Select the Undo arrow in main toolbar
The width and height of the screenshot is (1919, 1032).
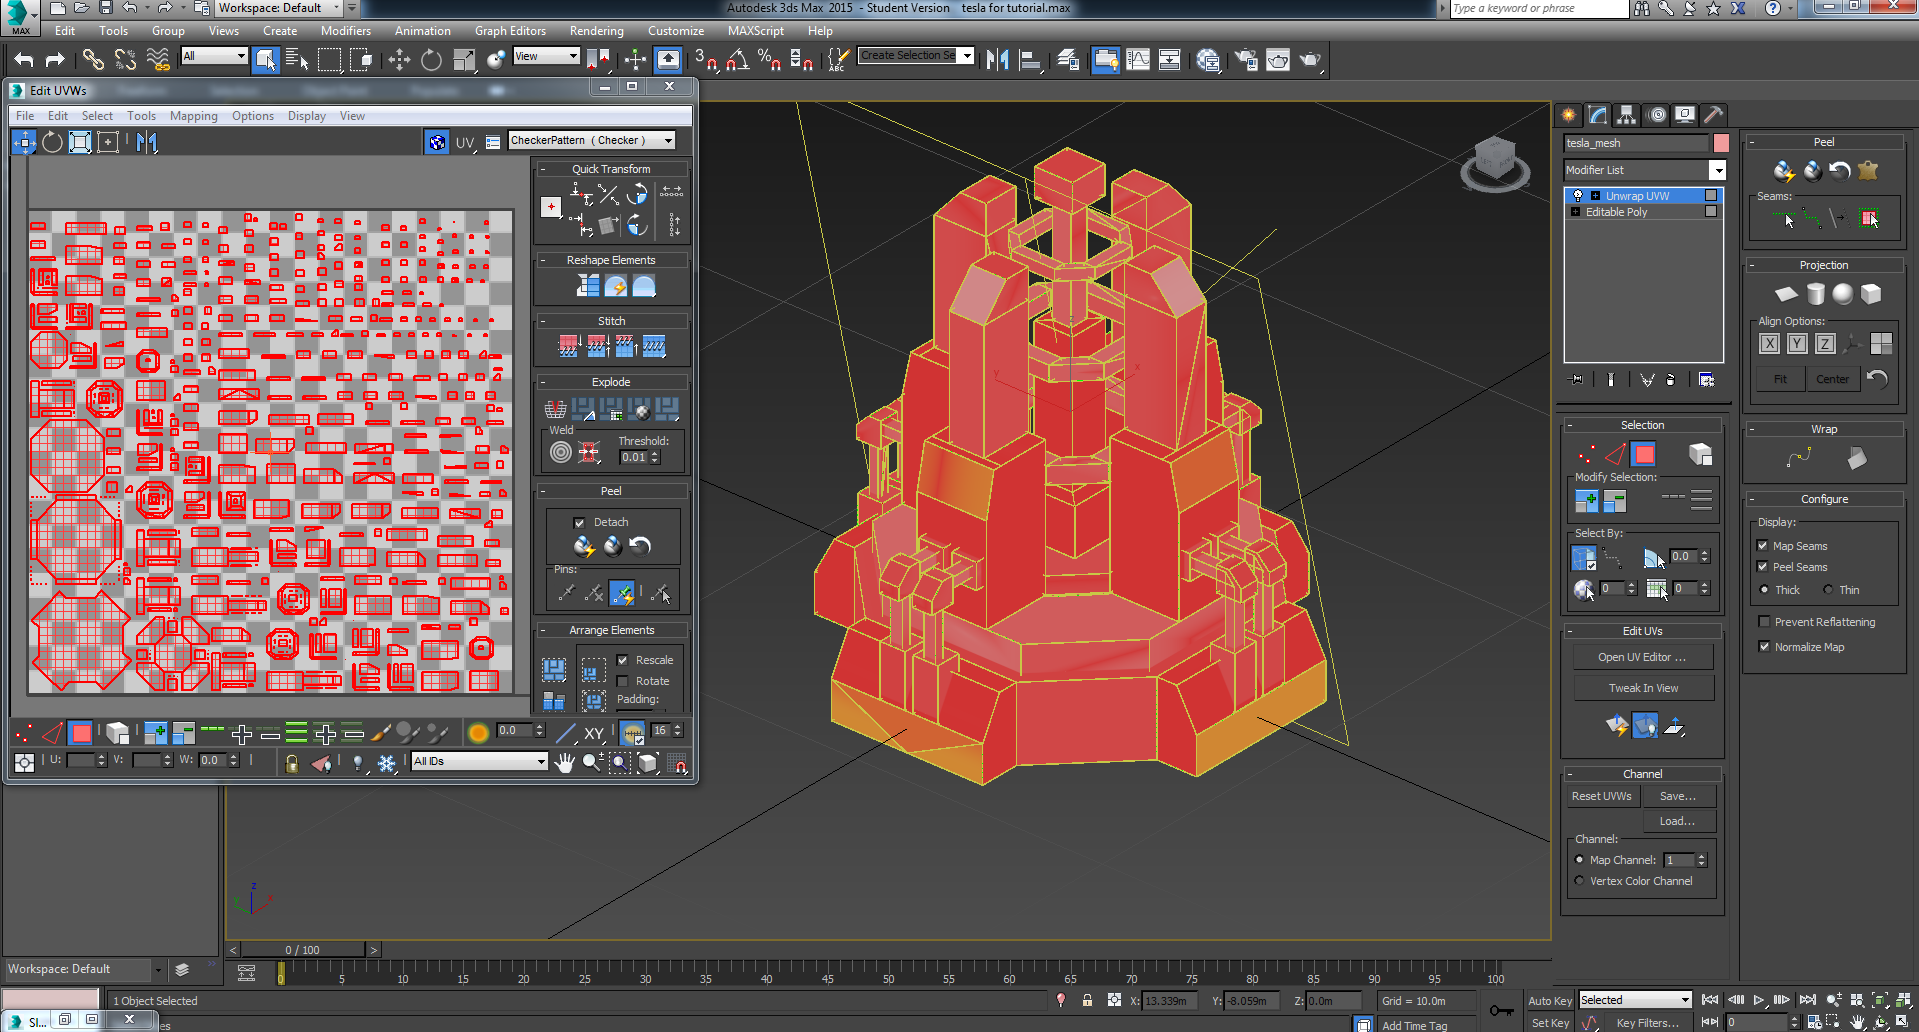coord(24,60)
